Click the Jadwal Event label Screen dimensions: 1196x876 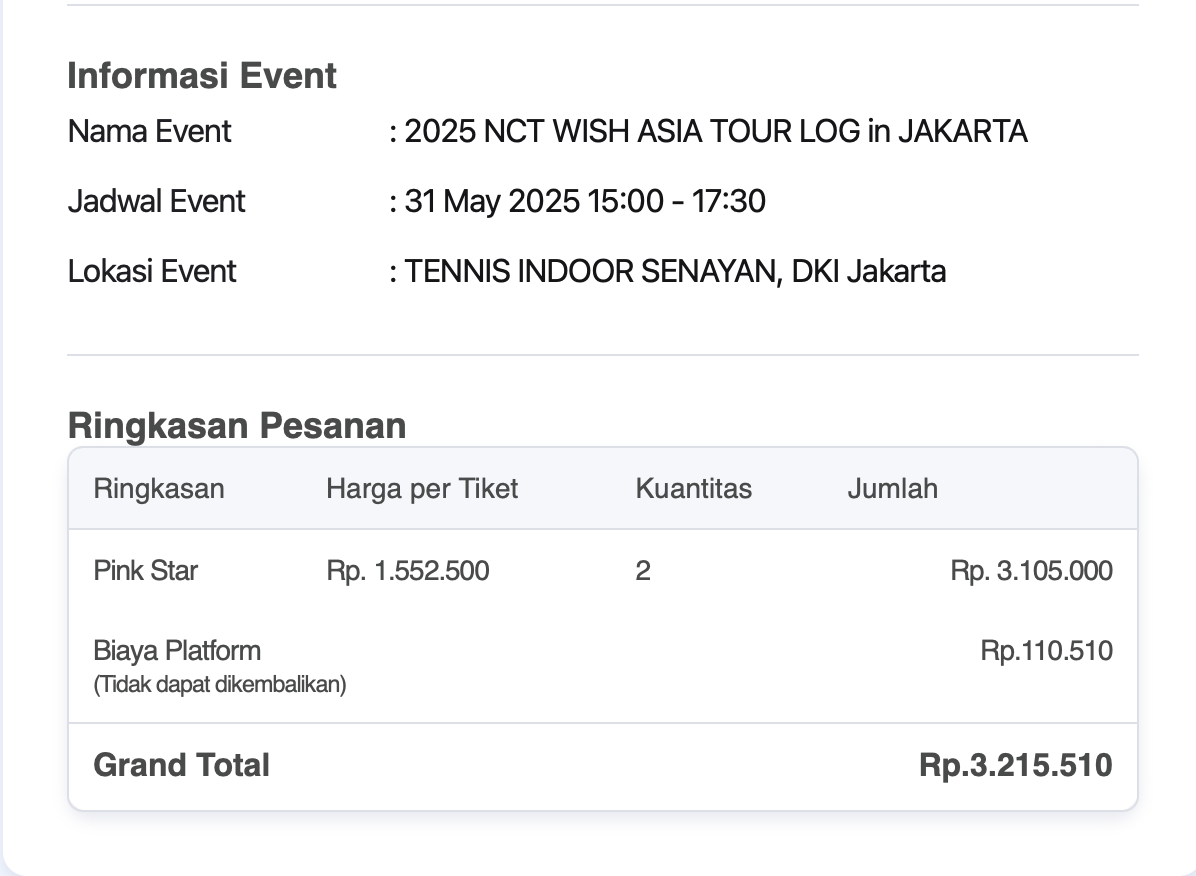tap(156, 201)
